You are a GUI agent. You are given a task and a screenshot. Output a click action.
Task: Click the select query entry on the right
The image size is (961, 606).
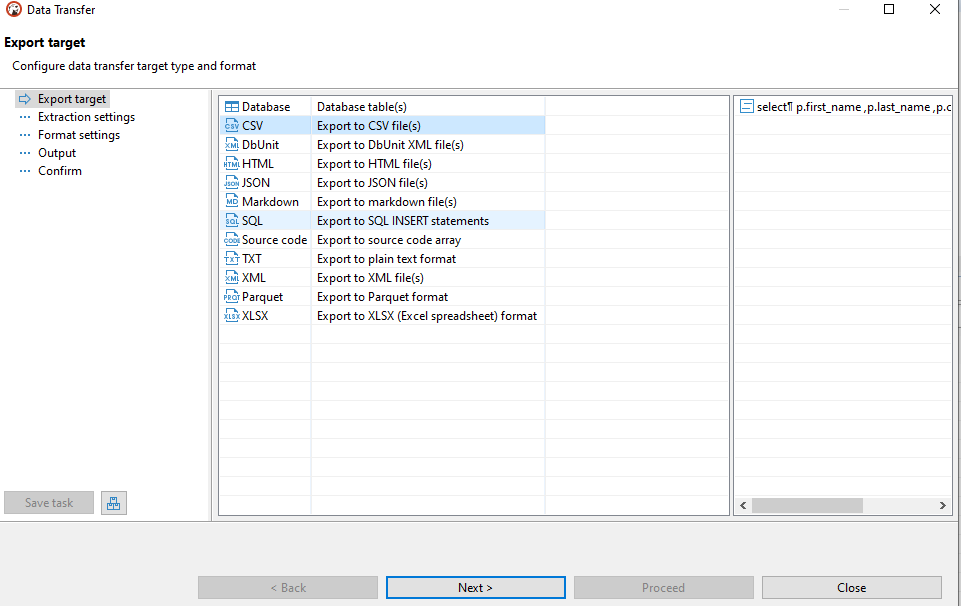[x=845, y=106]
